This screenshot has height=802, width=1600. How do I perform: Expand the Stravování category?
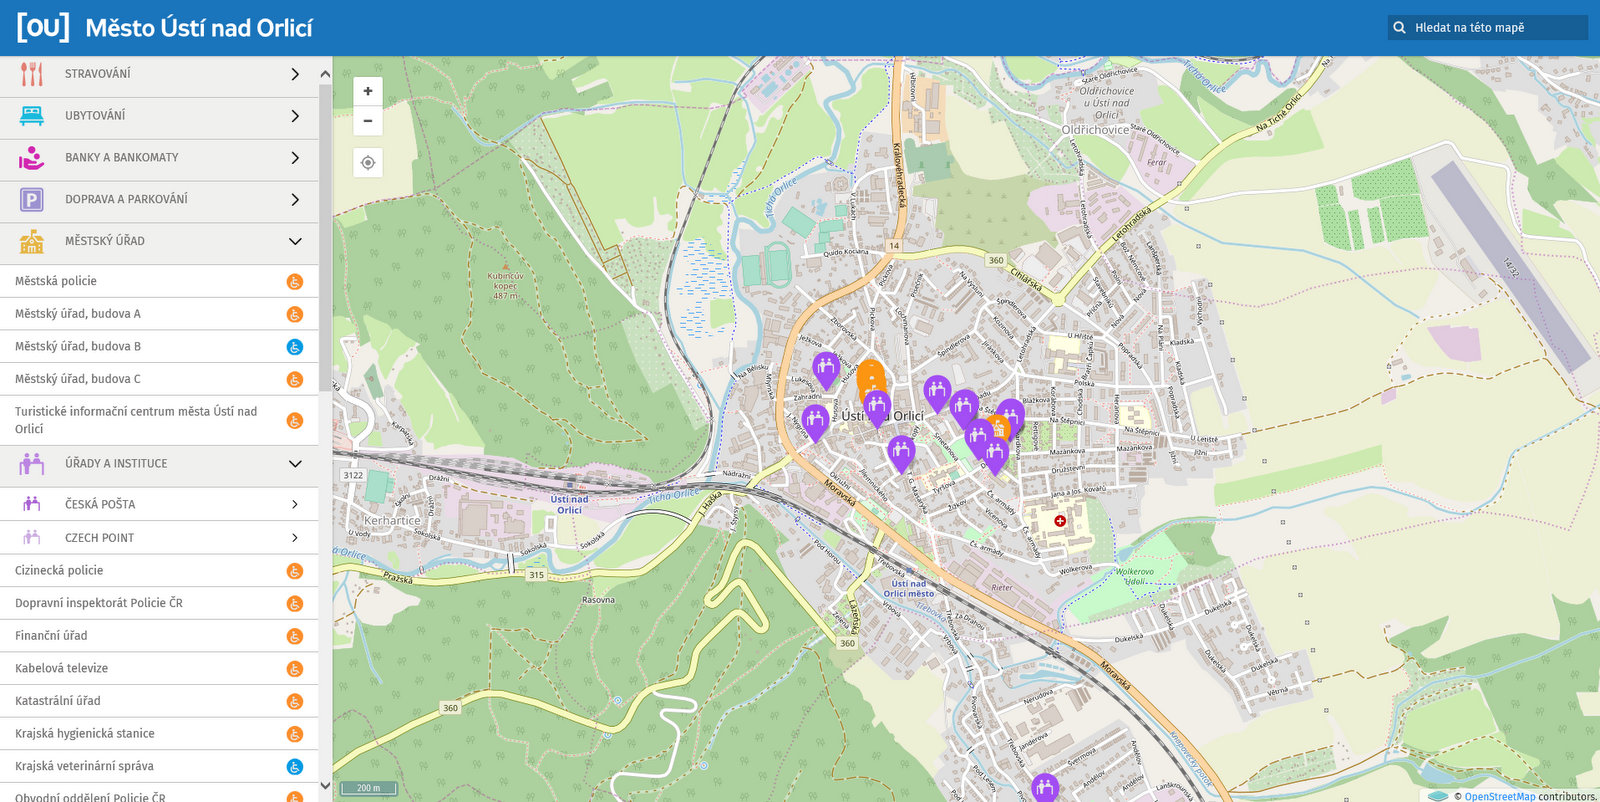(x=159, y=74)
